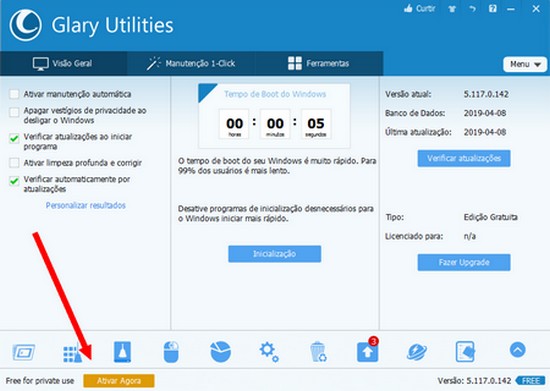This screenshot has width=550, height=391.
Task: Click the Inicialização button
Action: tap(274, 254)
